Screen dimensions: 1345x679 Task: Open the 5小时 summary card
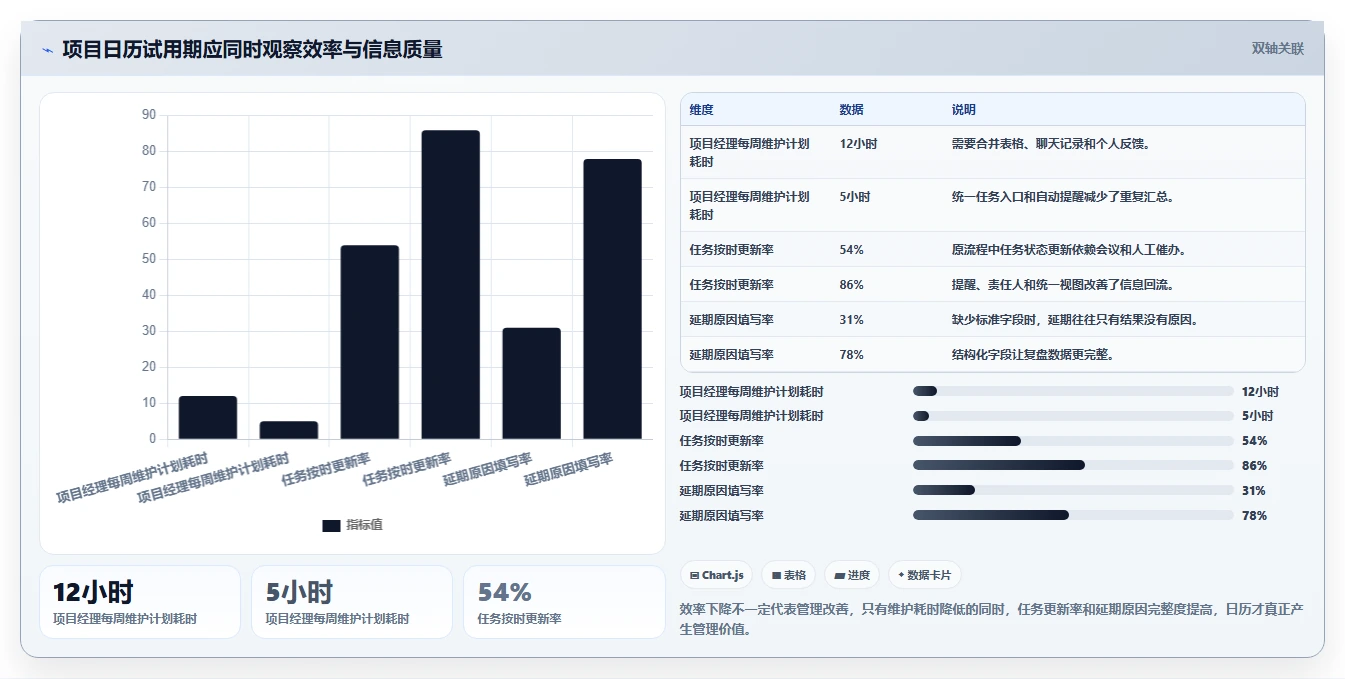(x=352, y=602)
